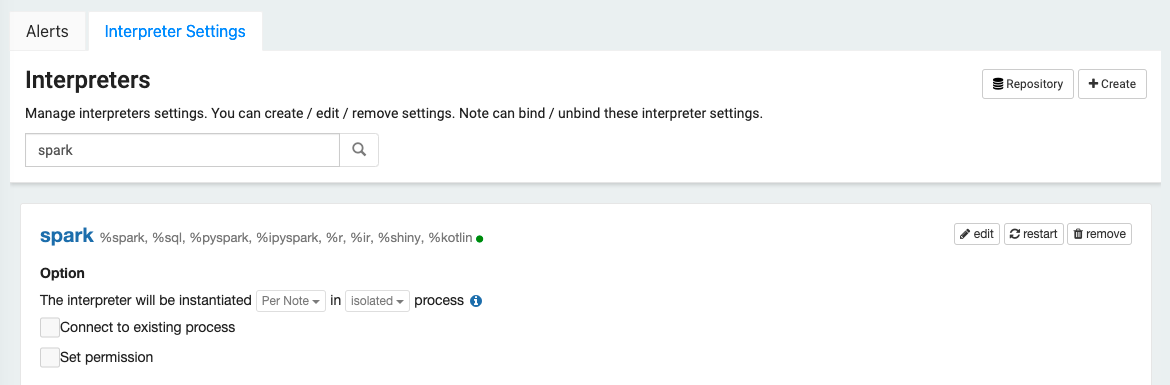Click the Option section label
1170x385 pixels.
pyautogui.click(x=63, y=273)
